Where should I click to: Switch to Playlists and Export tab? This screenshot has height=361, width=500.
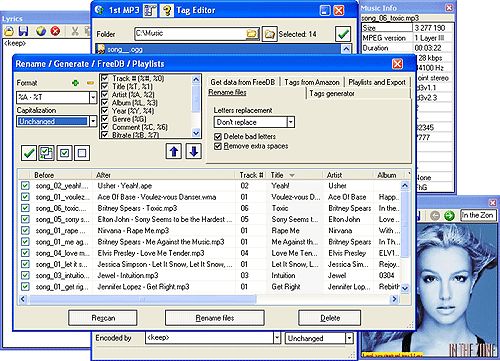(377, 82)
